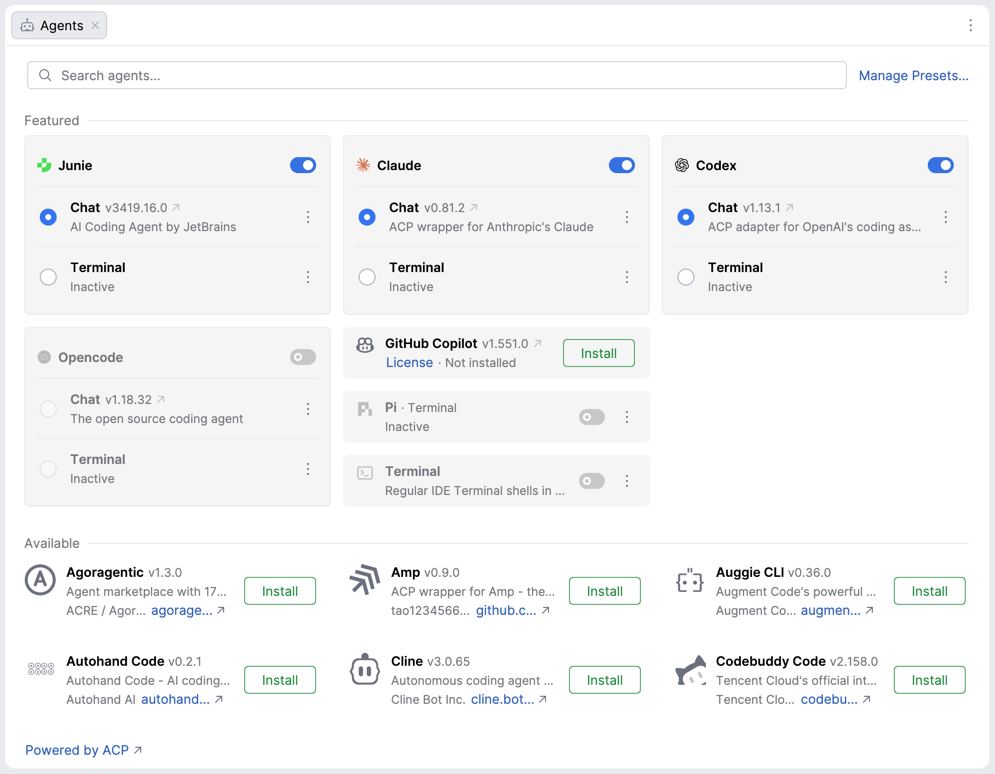Viewport: 995px width, 774px height.
Task: Open the GitHub Copilot License link
Action: (409, 362)
